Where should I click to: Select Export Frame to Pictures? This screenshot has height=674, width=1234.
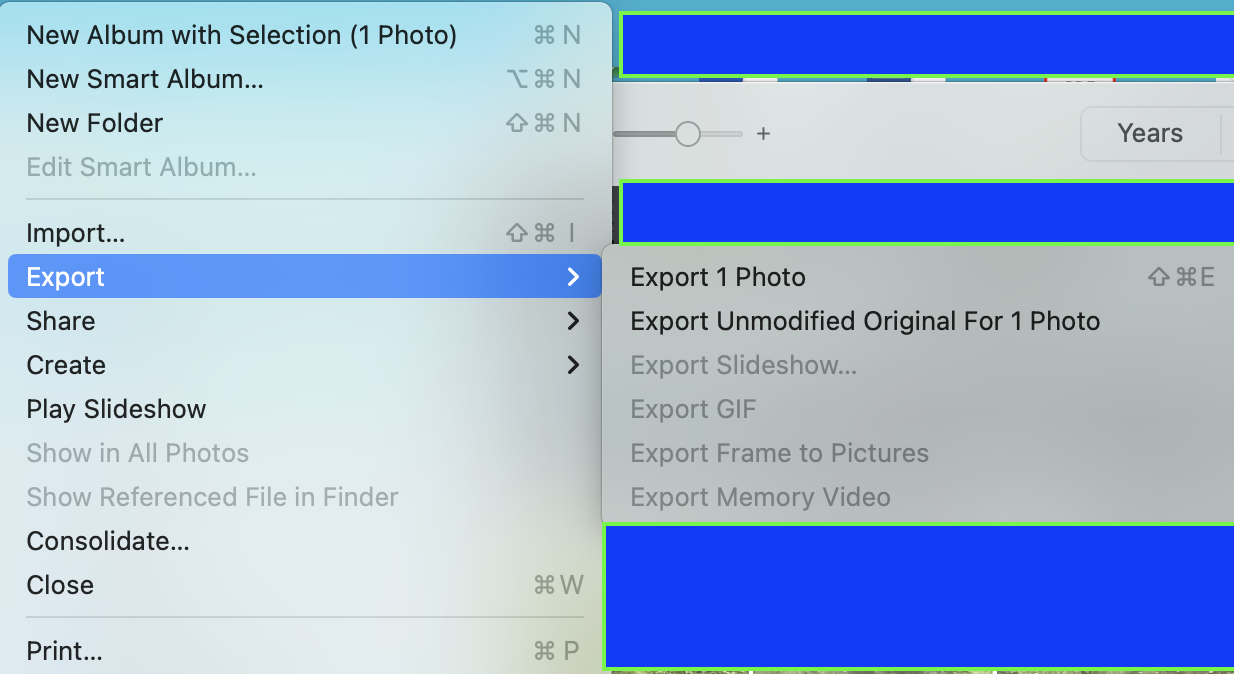779,453
